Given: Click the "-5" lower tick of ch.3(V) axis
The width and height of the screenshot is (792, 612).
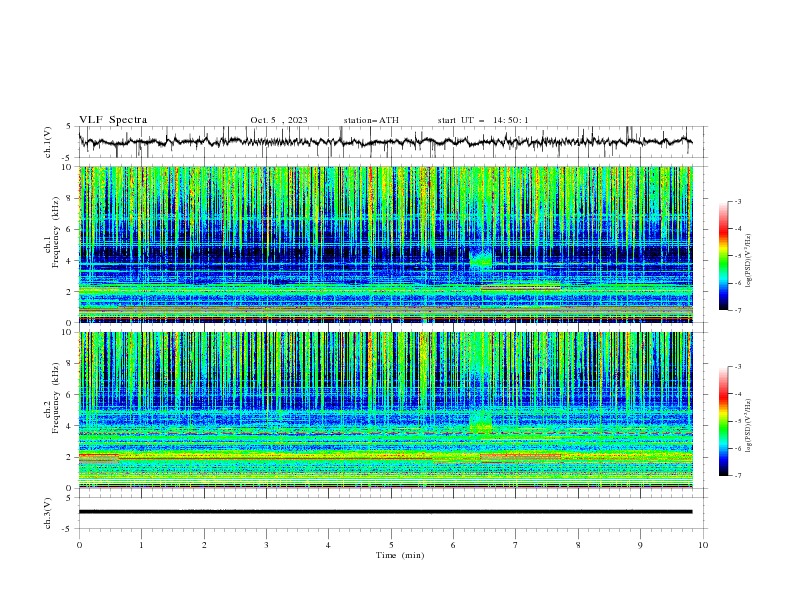Looking at the screenshot, I should pyautogui.click(x=68, y=529).
